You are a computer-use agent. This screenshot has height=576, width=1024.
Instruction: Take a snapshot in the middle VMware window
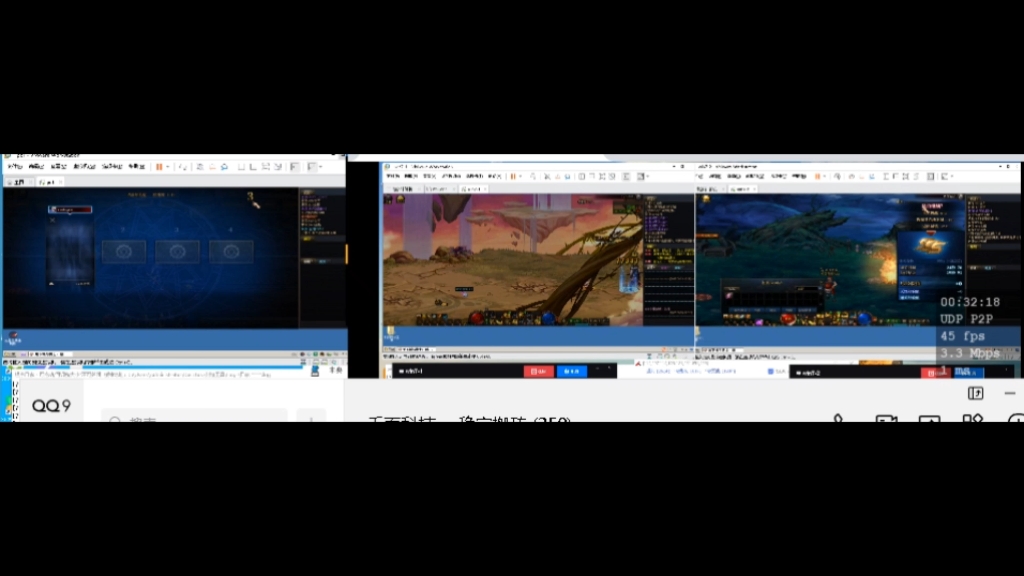click(x=547, y=176)
